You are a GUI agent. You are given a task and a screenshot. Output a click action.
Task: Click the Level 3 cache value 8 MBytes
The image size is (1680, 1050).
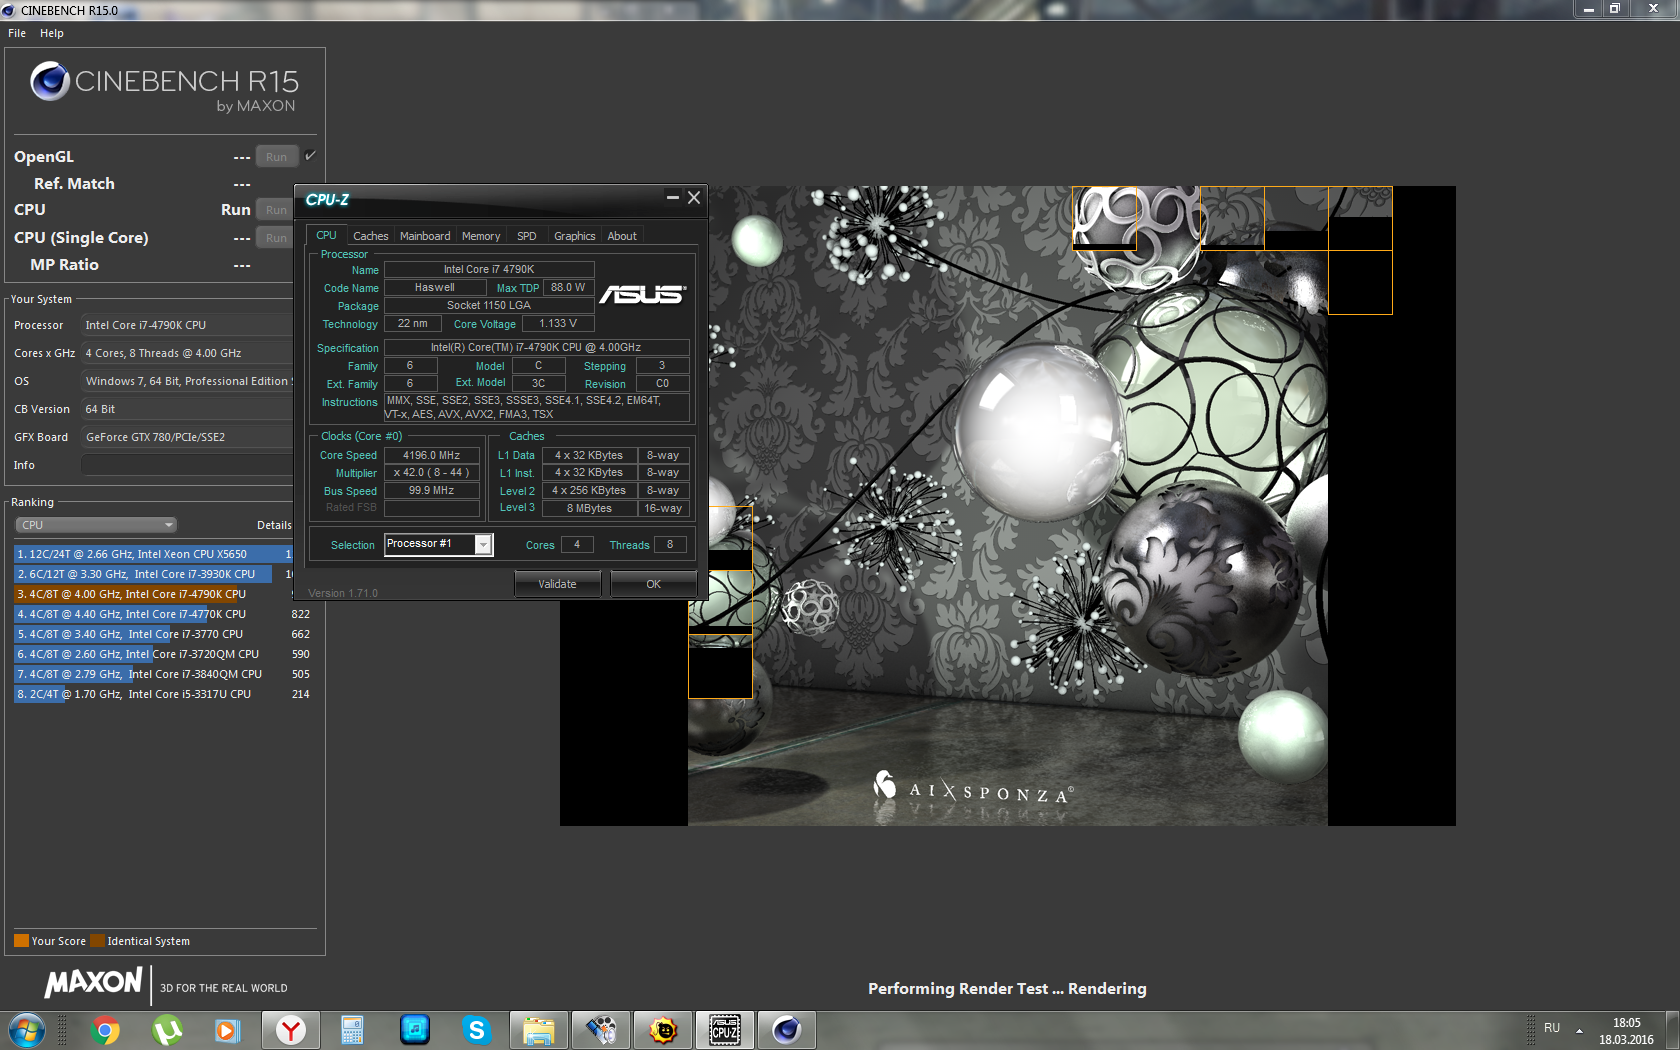pyautogui.click(x=589, y=508)
